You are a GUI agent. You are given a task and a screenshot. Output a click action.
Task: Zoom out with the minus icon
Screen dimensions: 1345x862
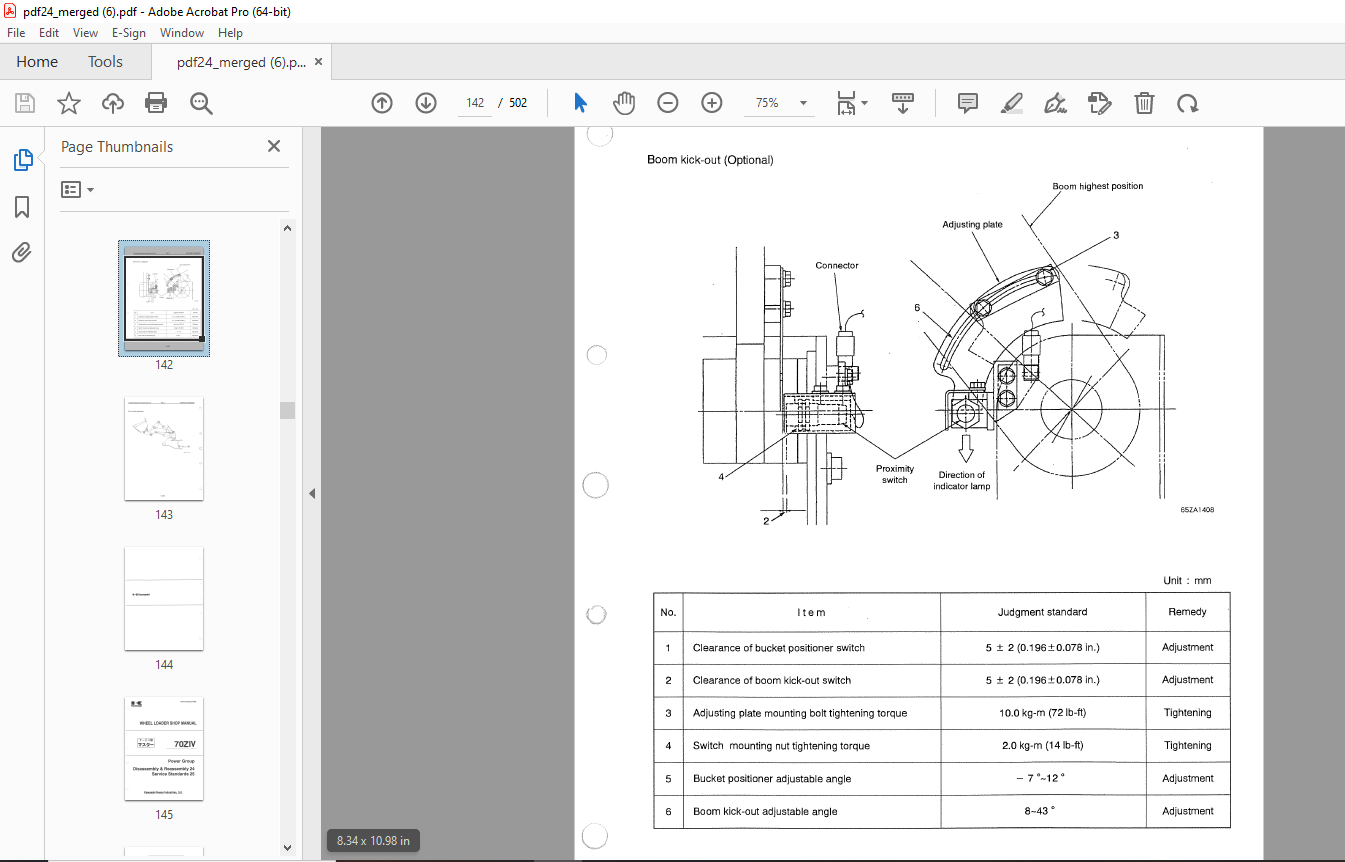point(668,103)
